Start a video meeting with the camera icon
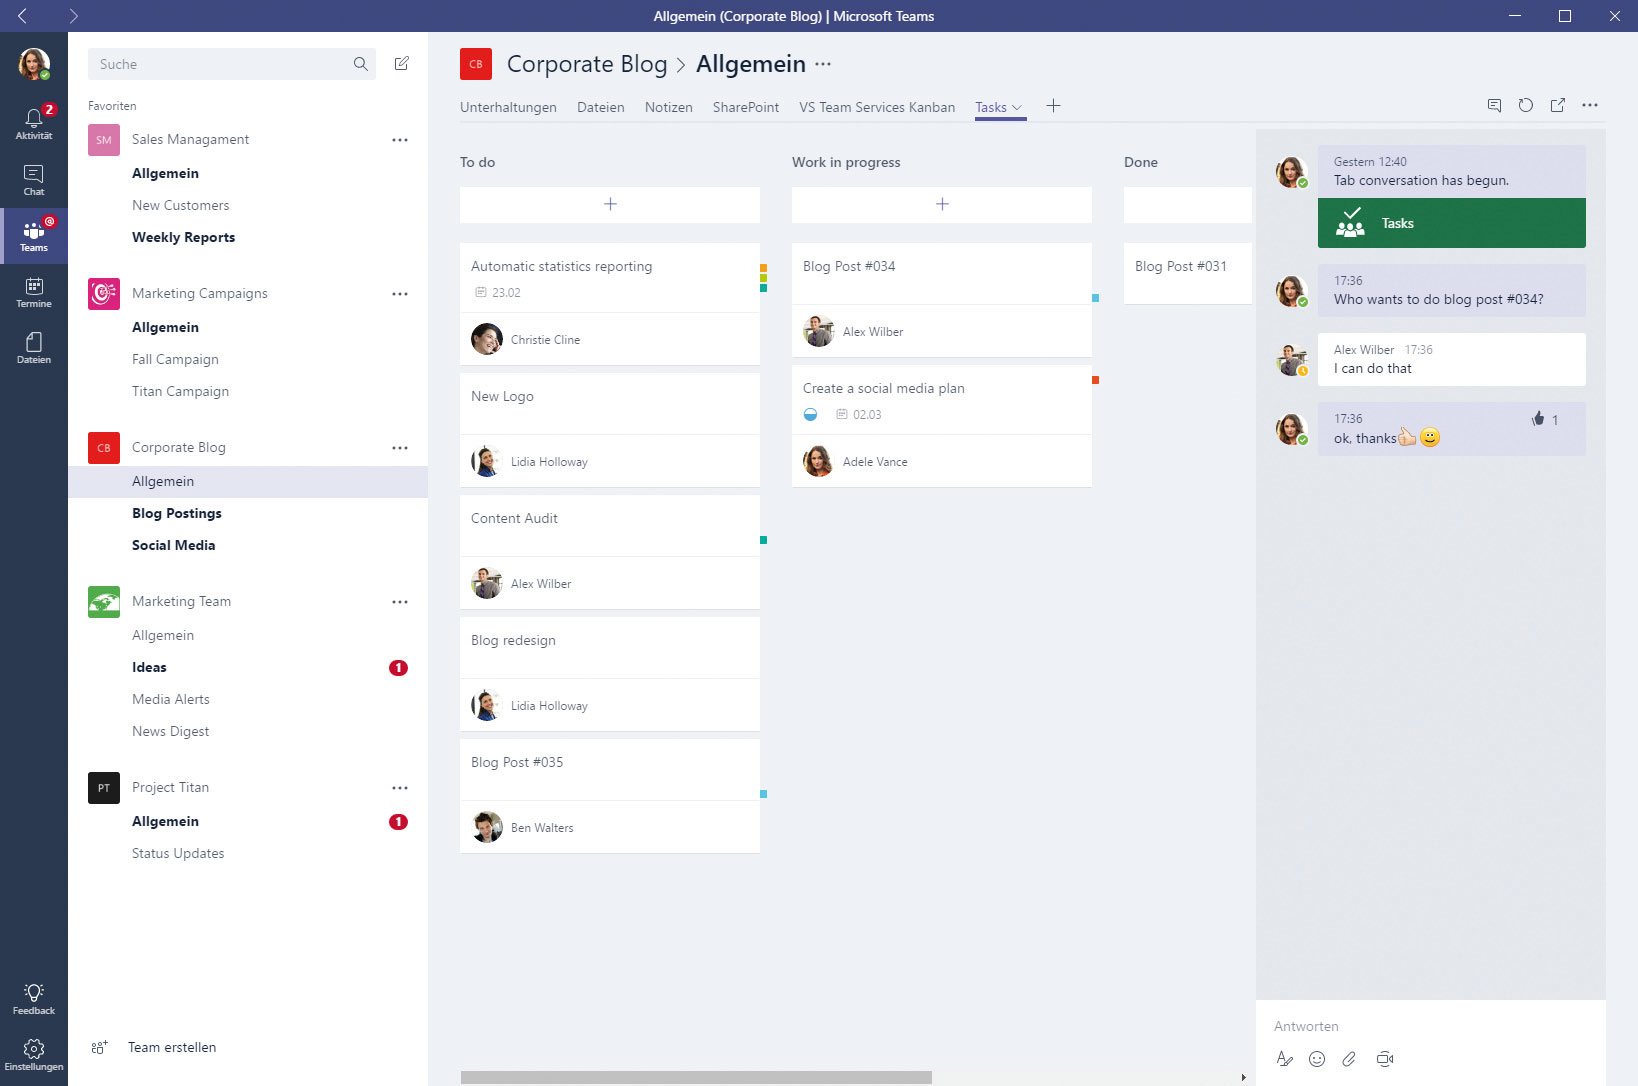 (x=1385, y=1059)
